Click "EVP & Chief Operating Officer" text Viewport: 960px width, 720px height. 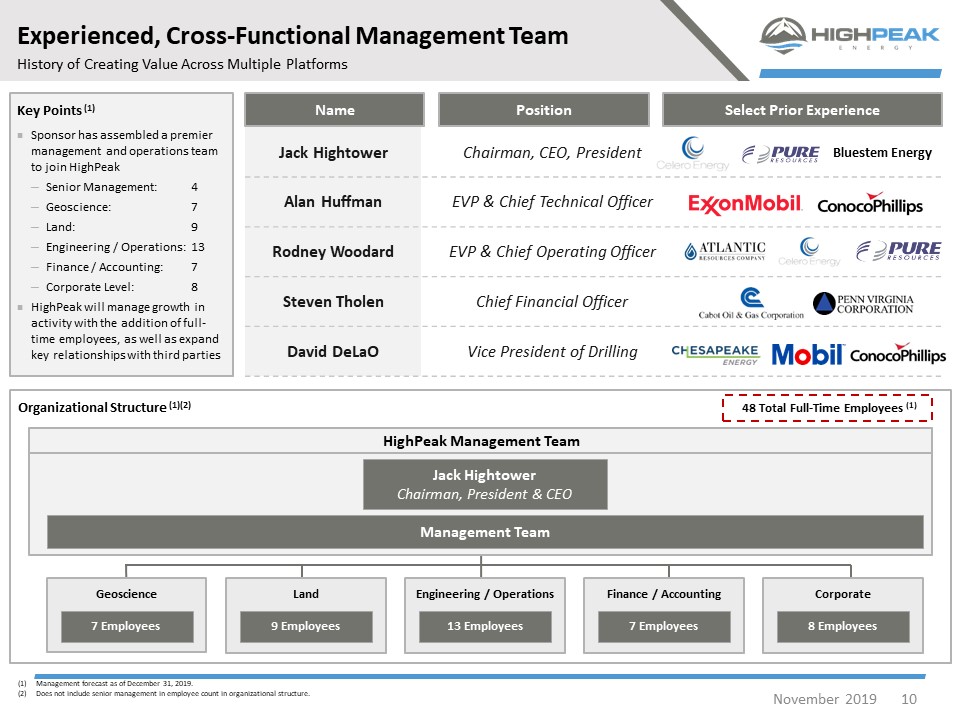[552, 252]
